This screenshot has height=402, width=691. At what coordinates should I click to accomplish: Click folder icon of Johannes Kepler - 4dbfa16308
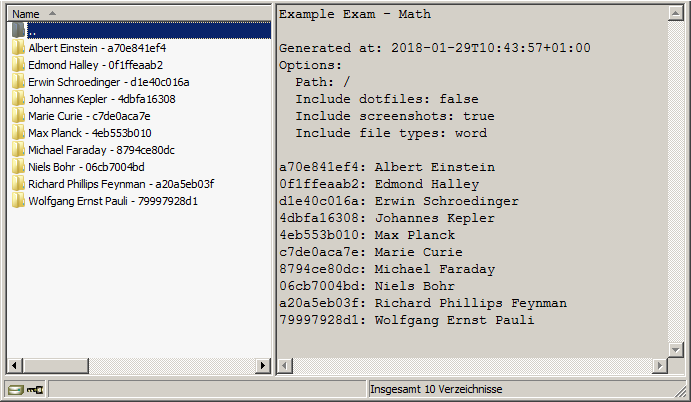pyautogui.click(x=18, y=99)
